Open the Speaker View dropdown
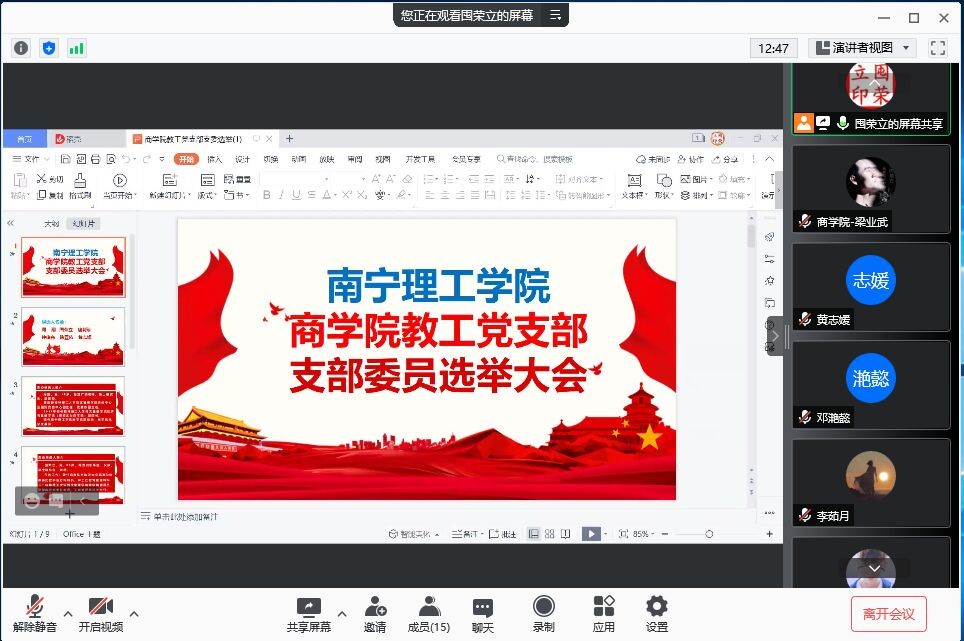The height and width of the screenshot is (641, 964). pyautogui.click(x=862, y=48)
